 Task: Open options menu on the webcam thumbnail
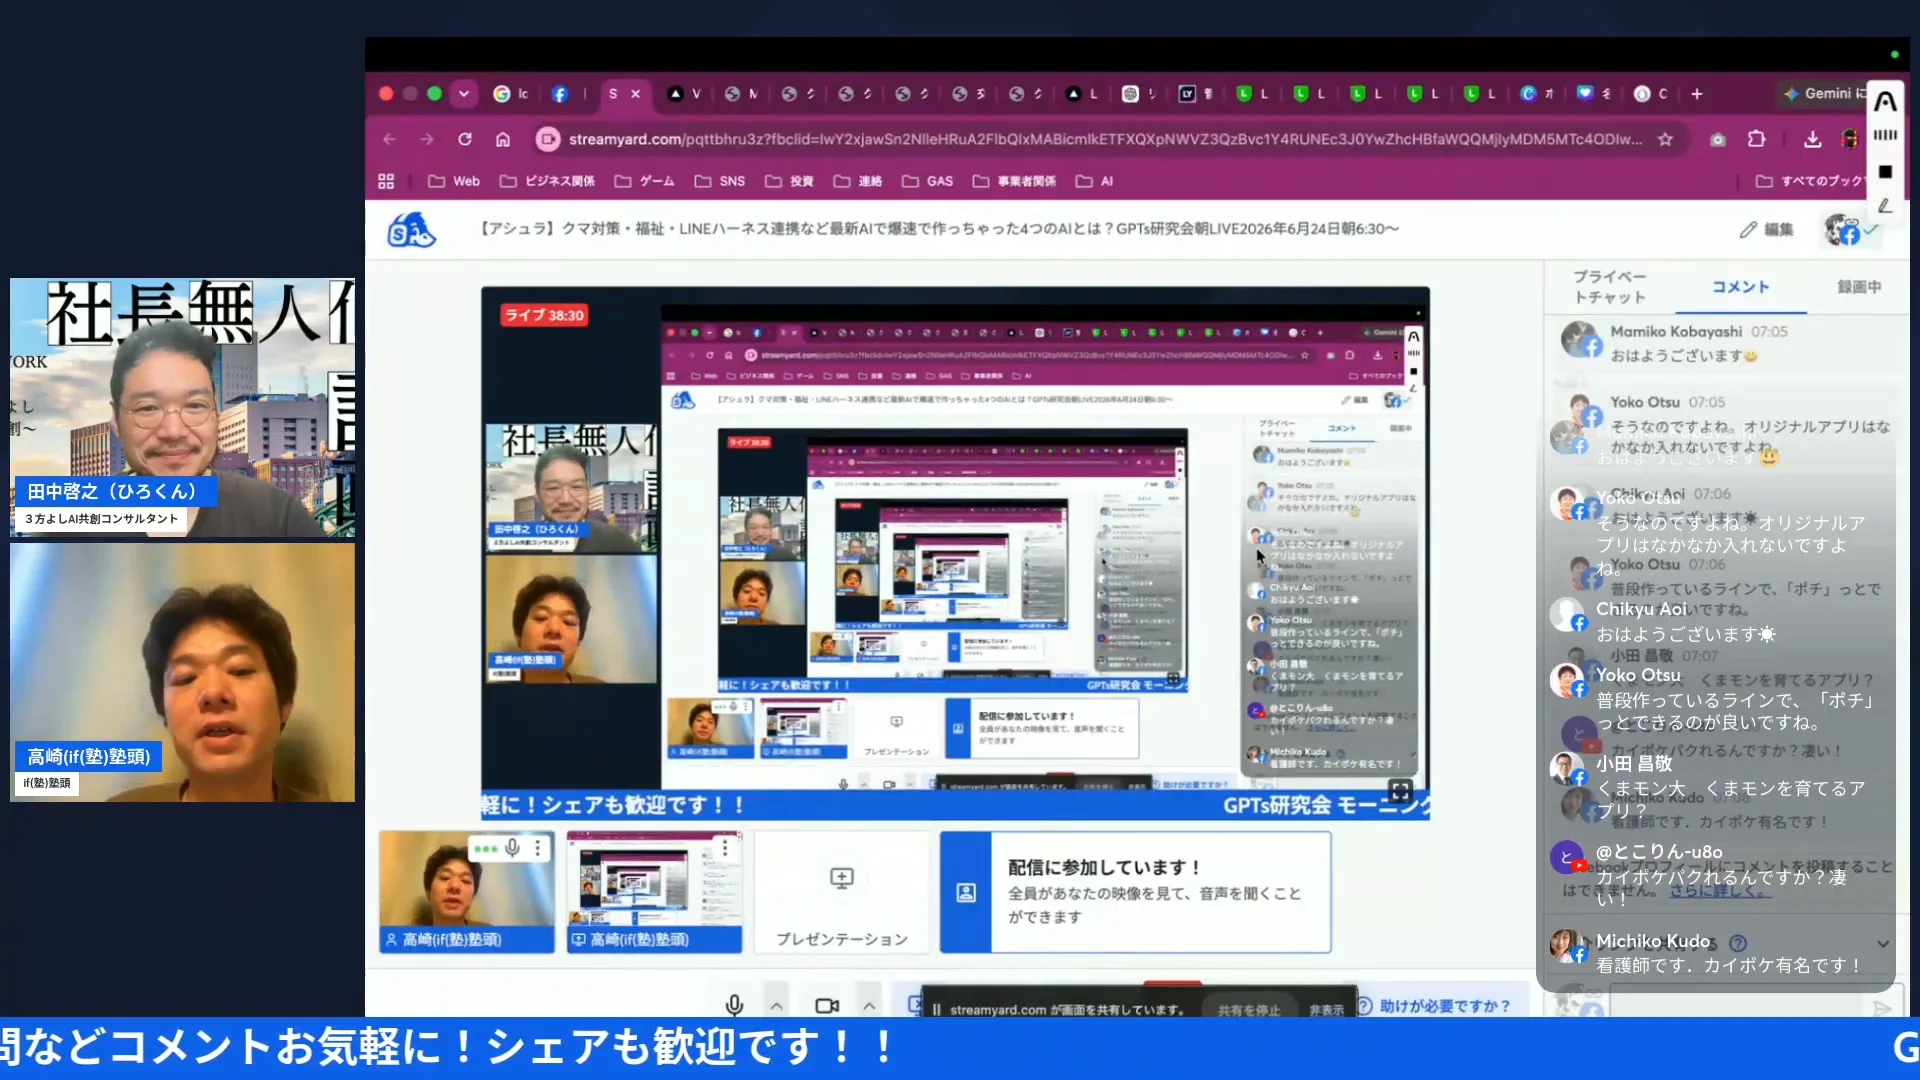(538, 848)
